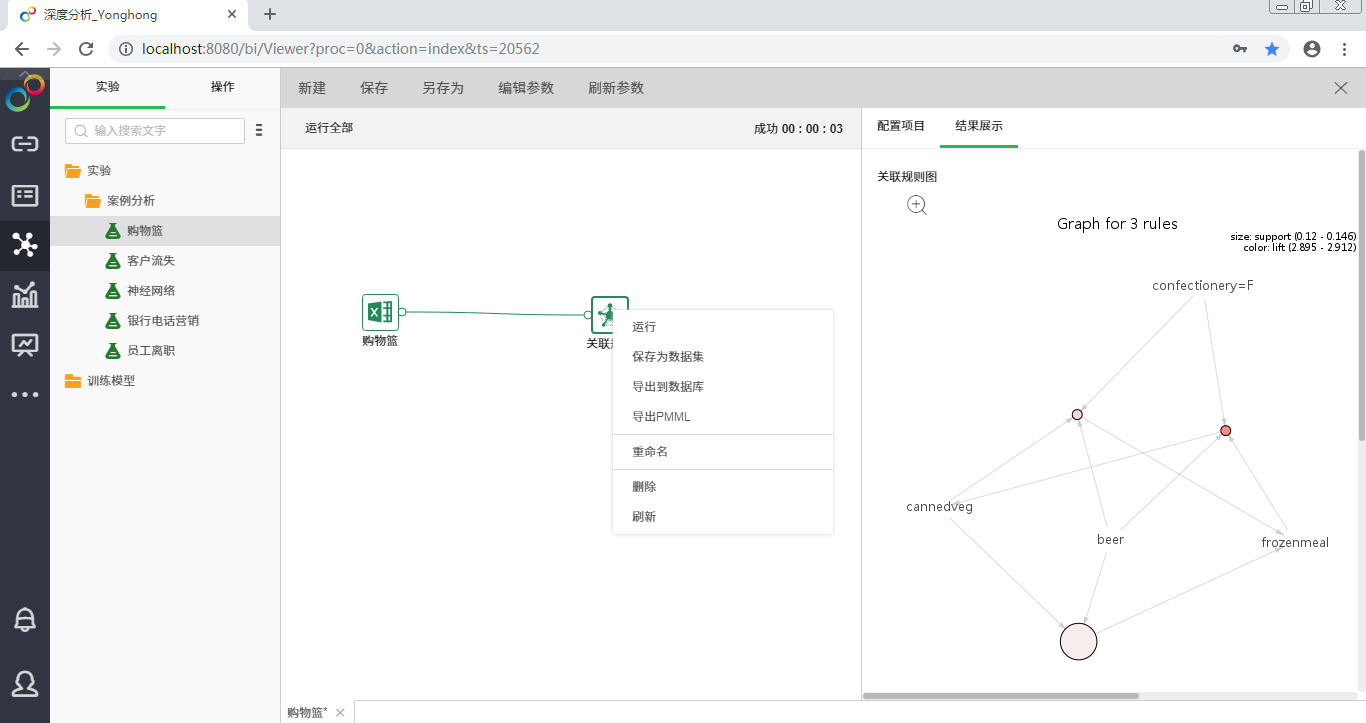Screen dimensions: 1366x723
Task: Expand the 训练模型 folder
Action: tap(72, 381)
